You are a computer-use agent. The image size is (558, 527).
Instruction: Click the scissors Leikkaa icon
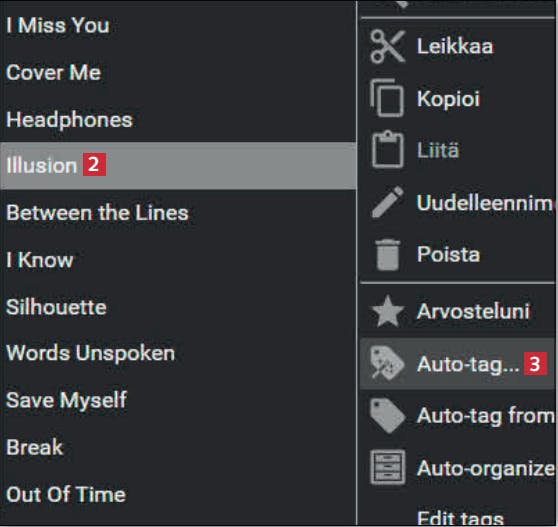tap(387, 47)
